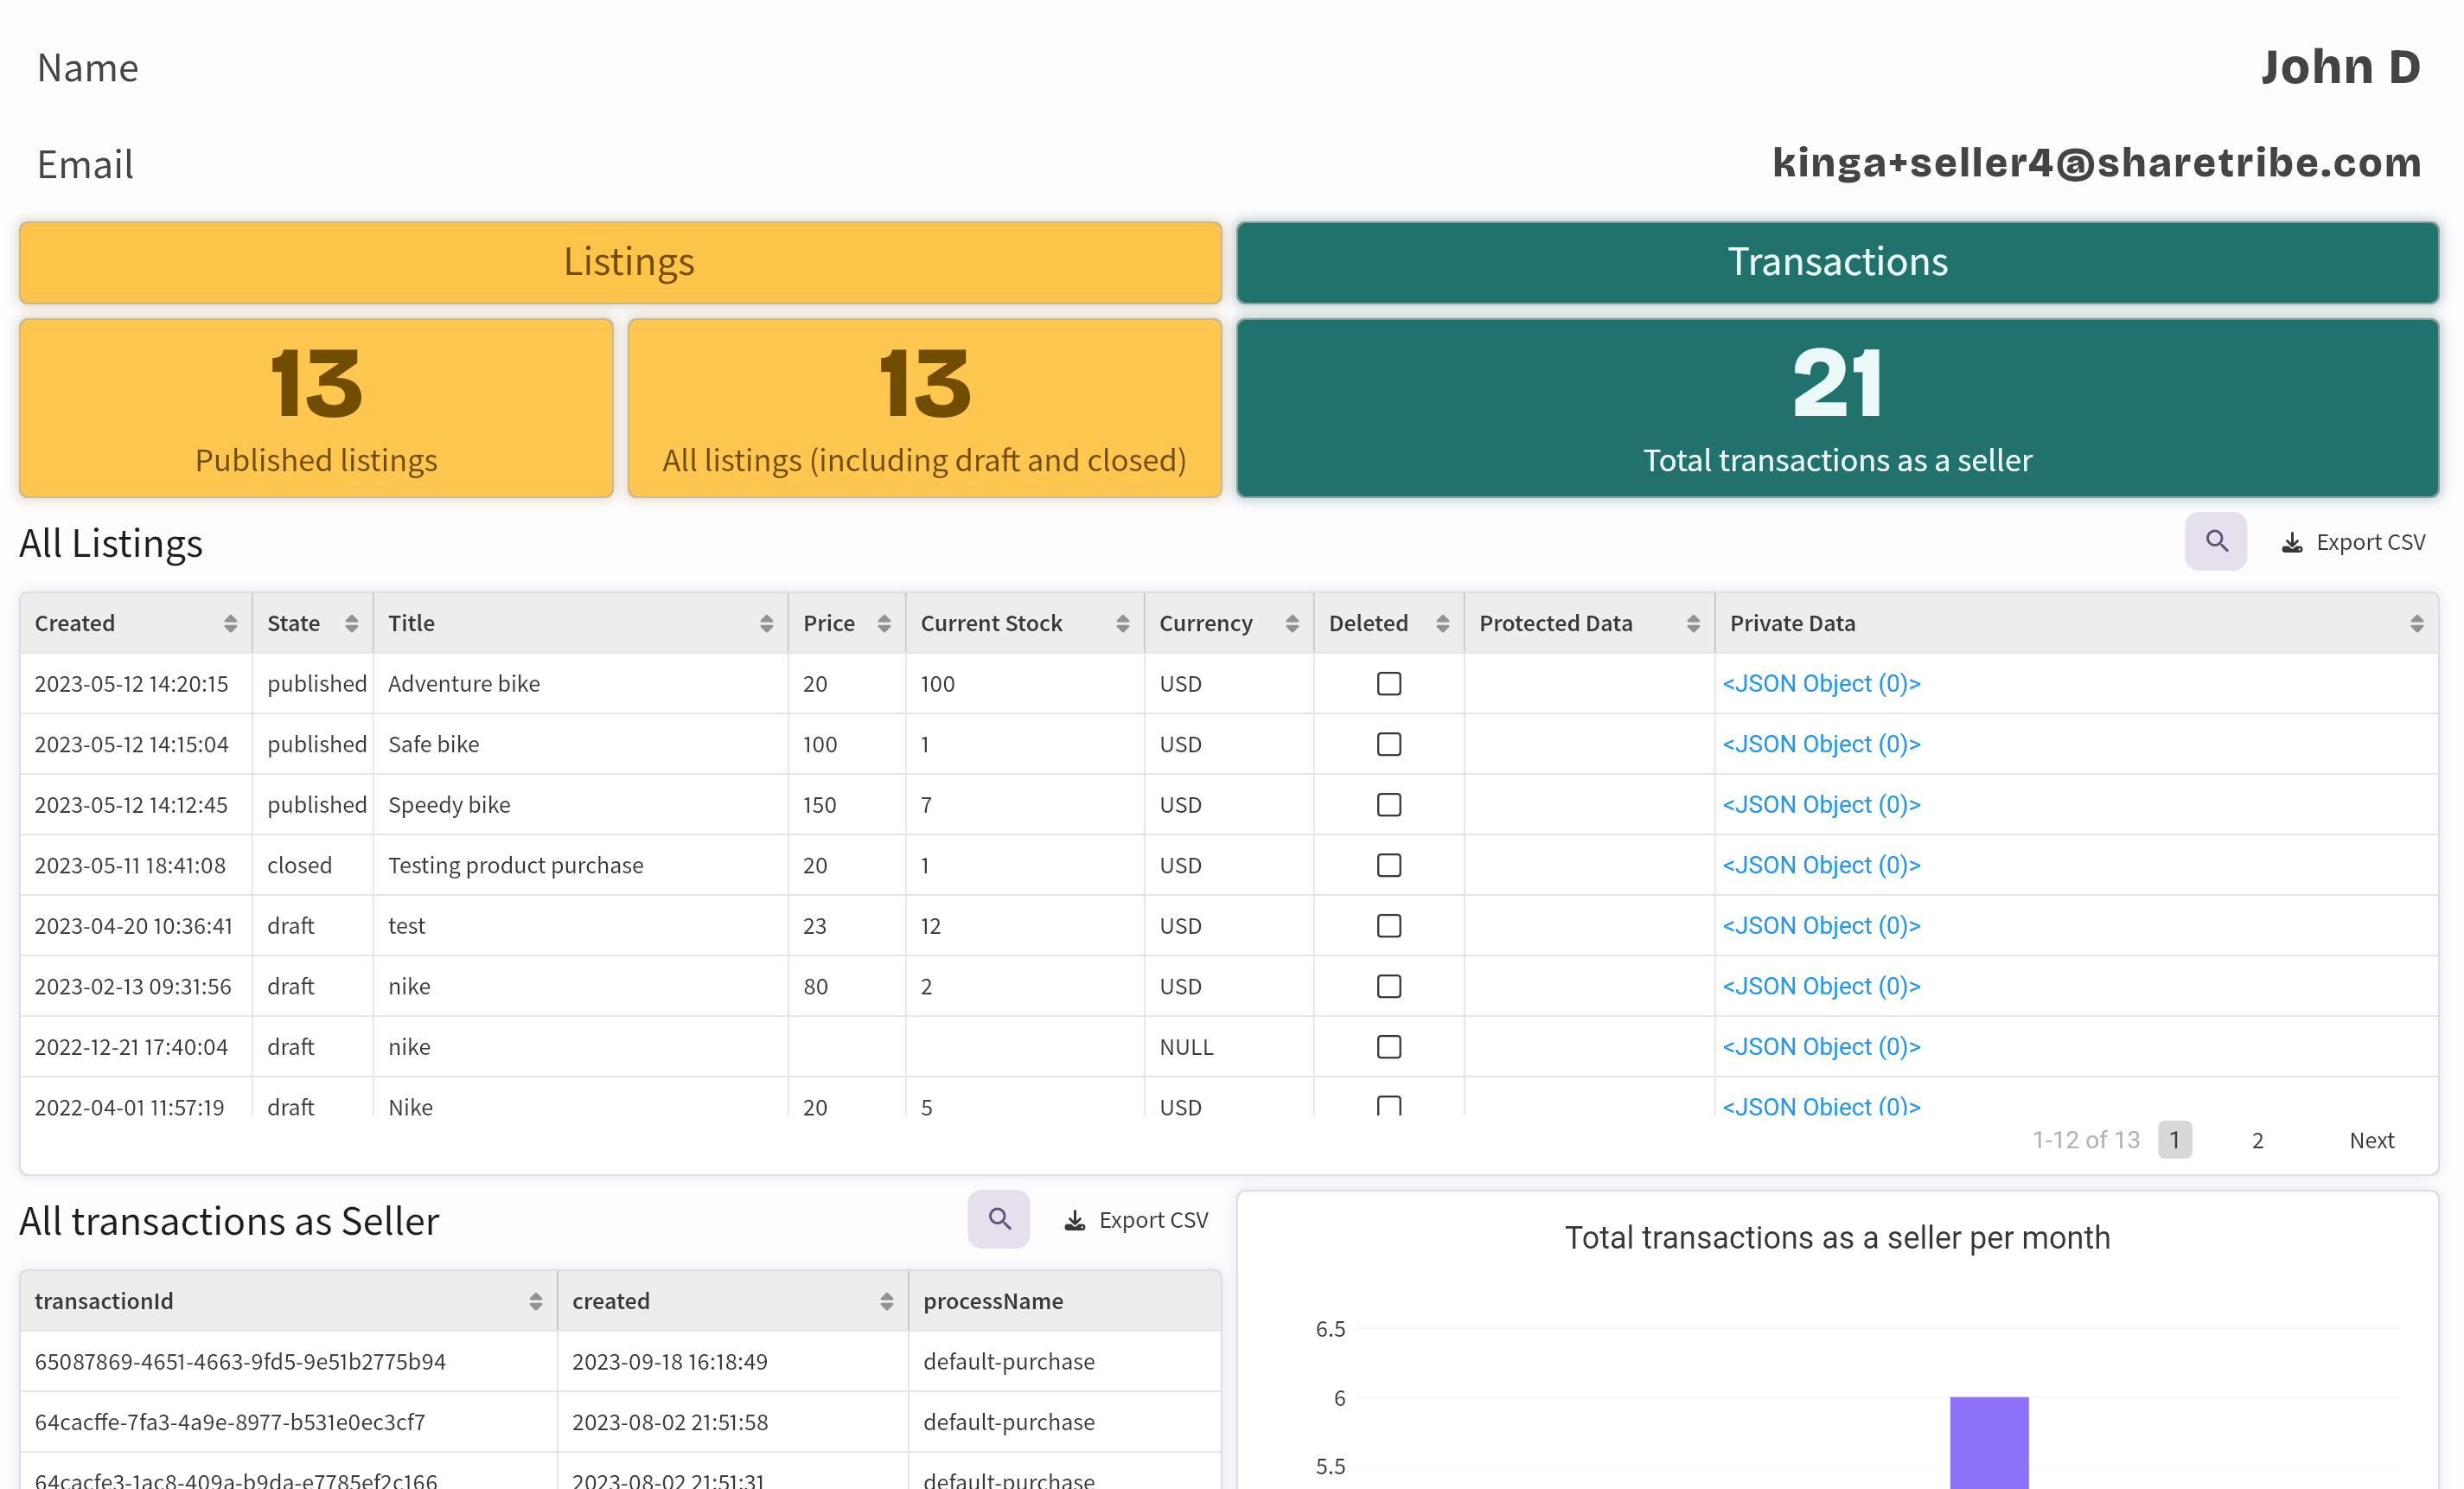Toggle Deleted checkbox for 2022-12-21 nike listing
This screenshot has width=2464, height=1489.
(1389, 1046)
